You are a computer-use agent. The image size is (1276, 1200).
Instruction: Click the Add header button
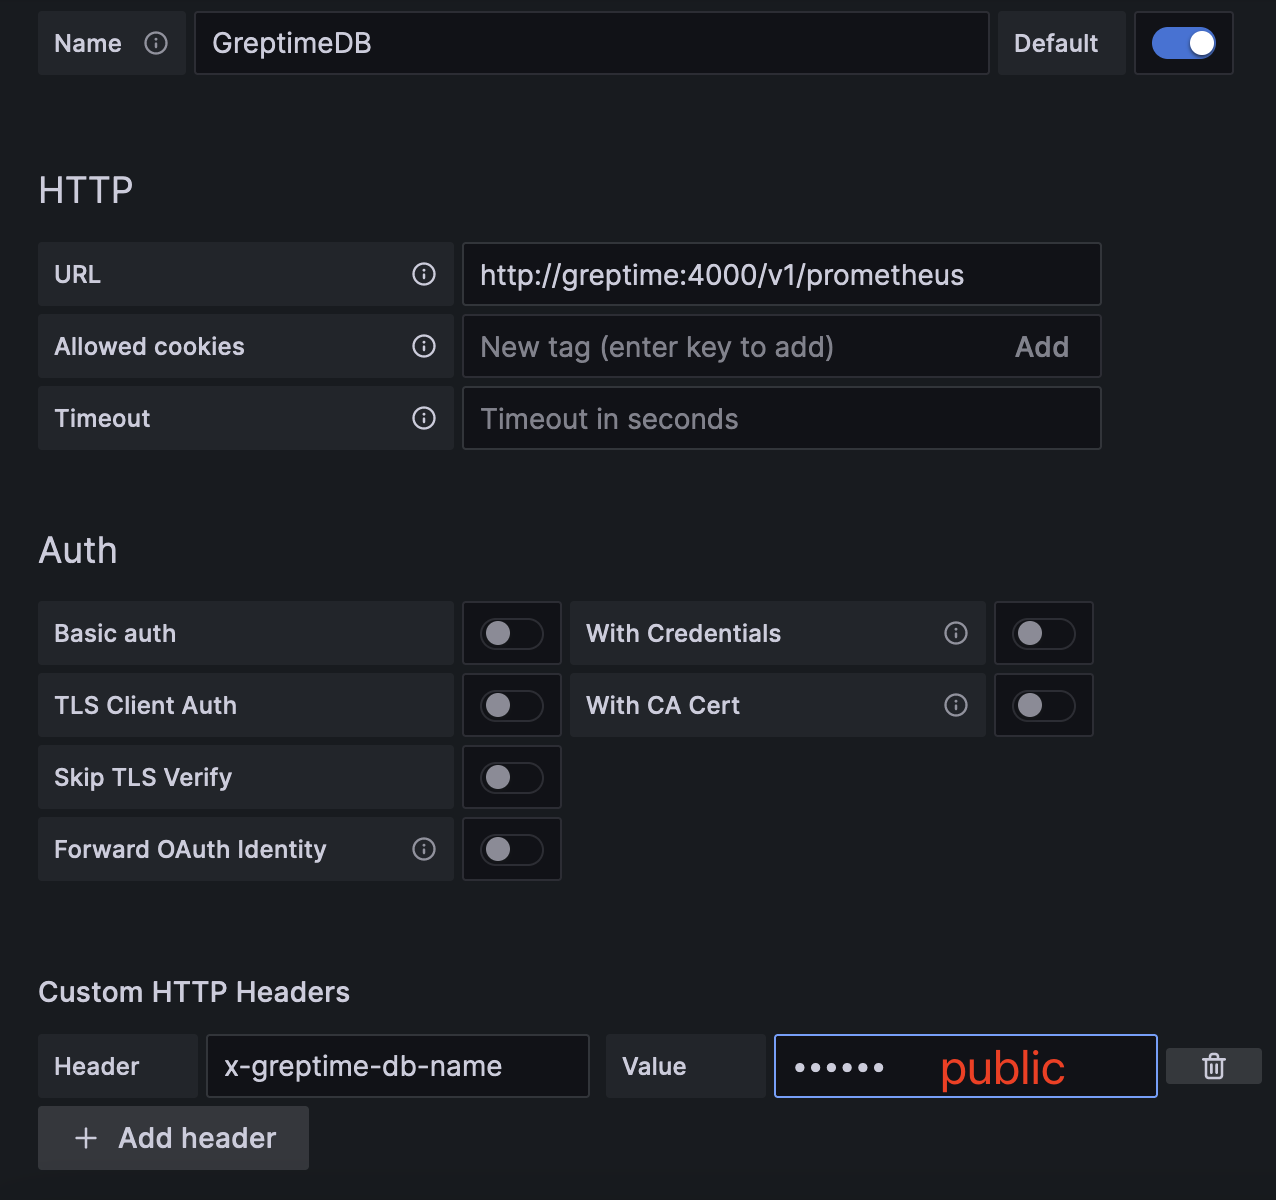click(x=172, y=1138)
